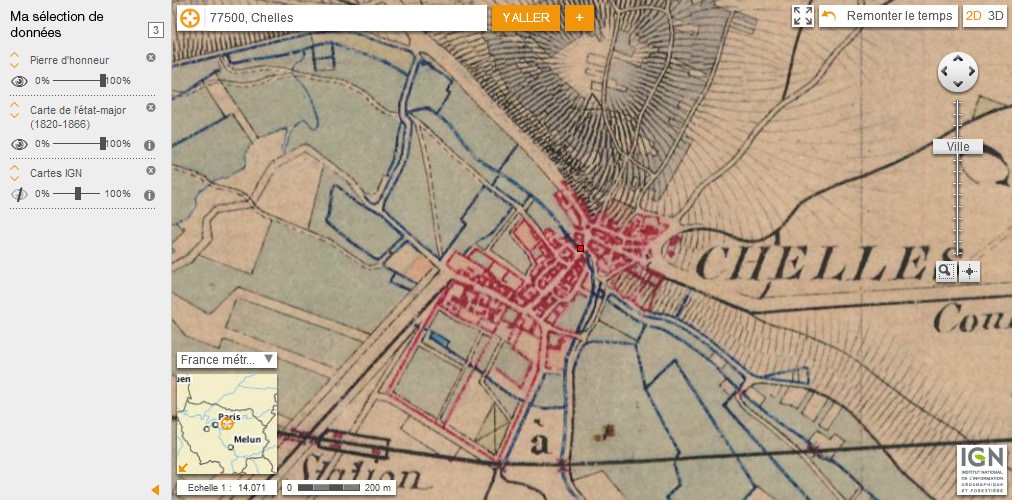Click the Y ALLER button

(525, 18)
